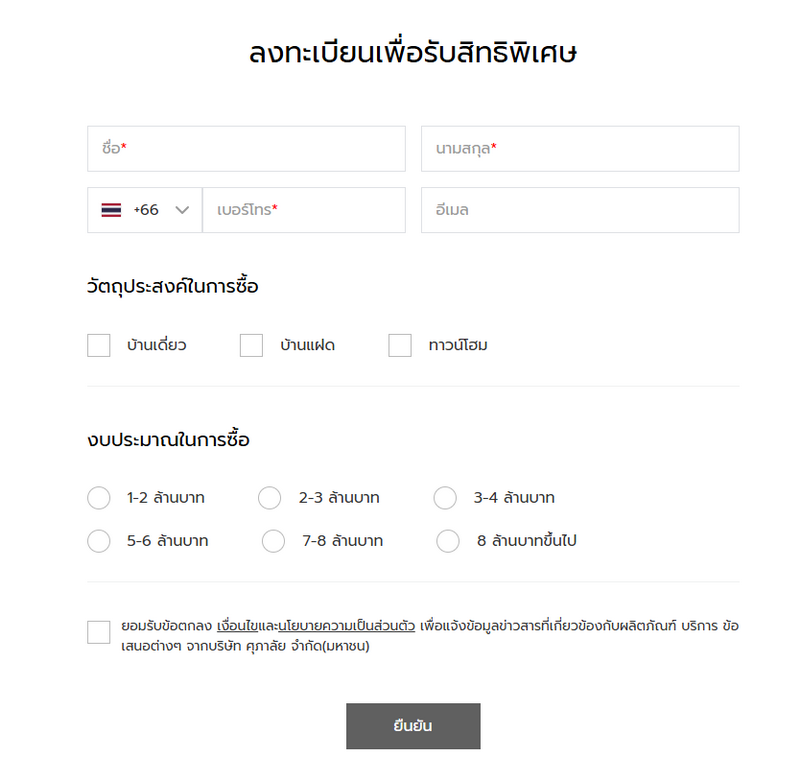Select the 1-2 ล้านบาท budget option
800x781 pixels.
point(98,498)
